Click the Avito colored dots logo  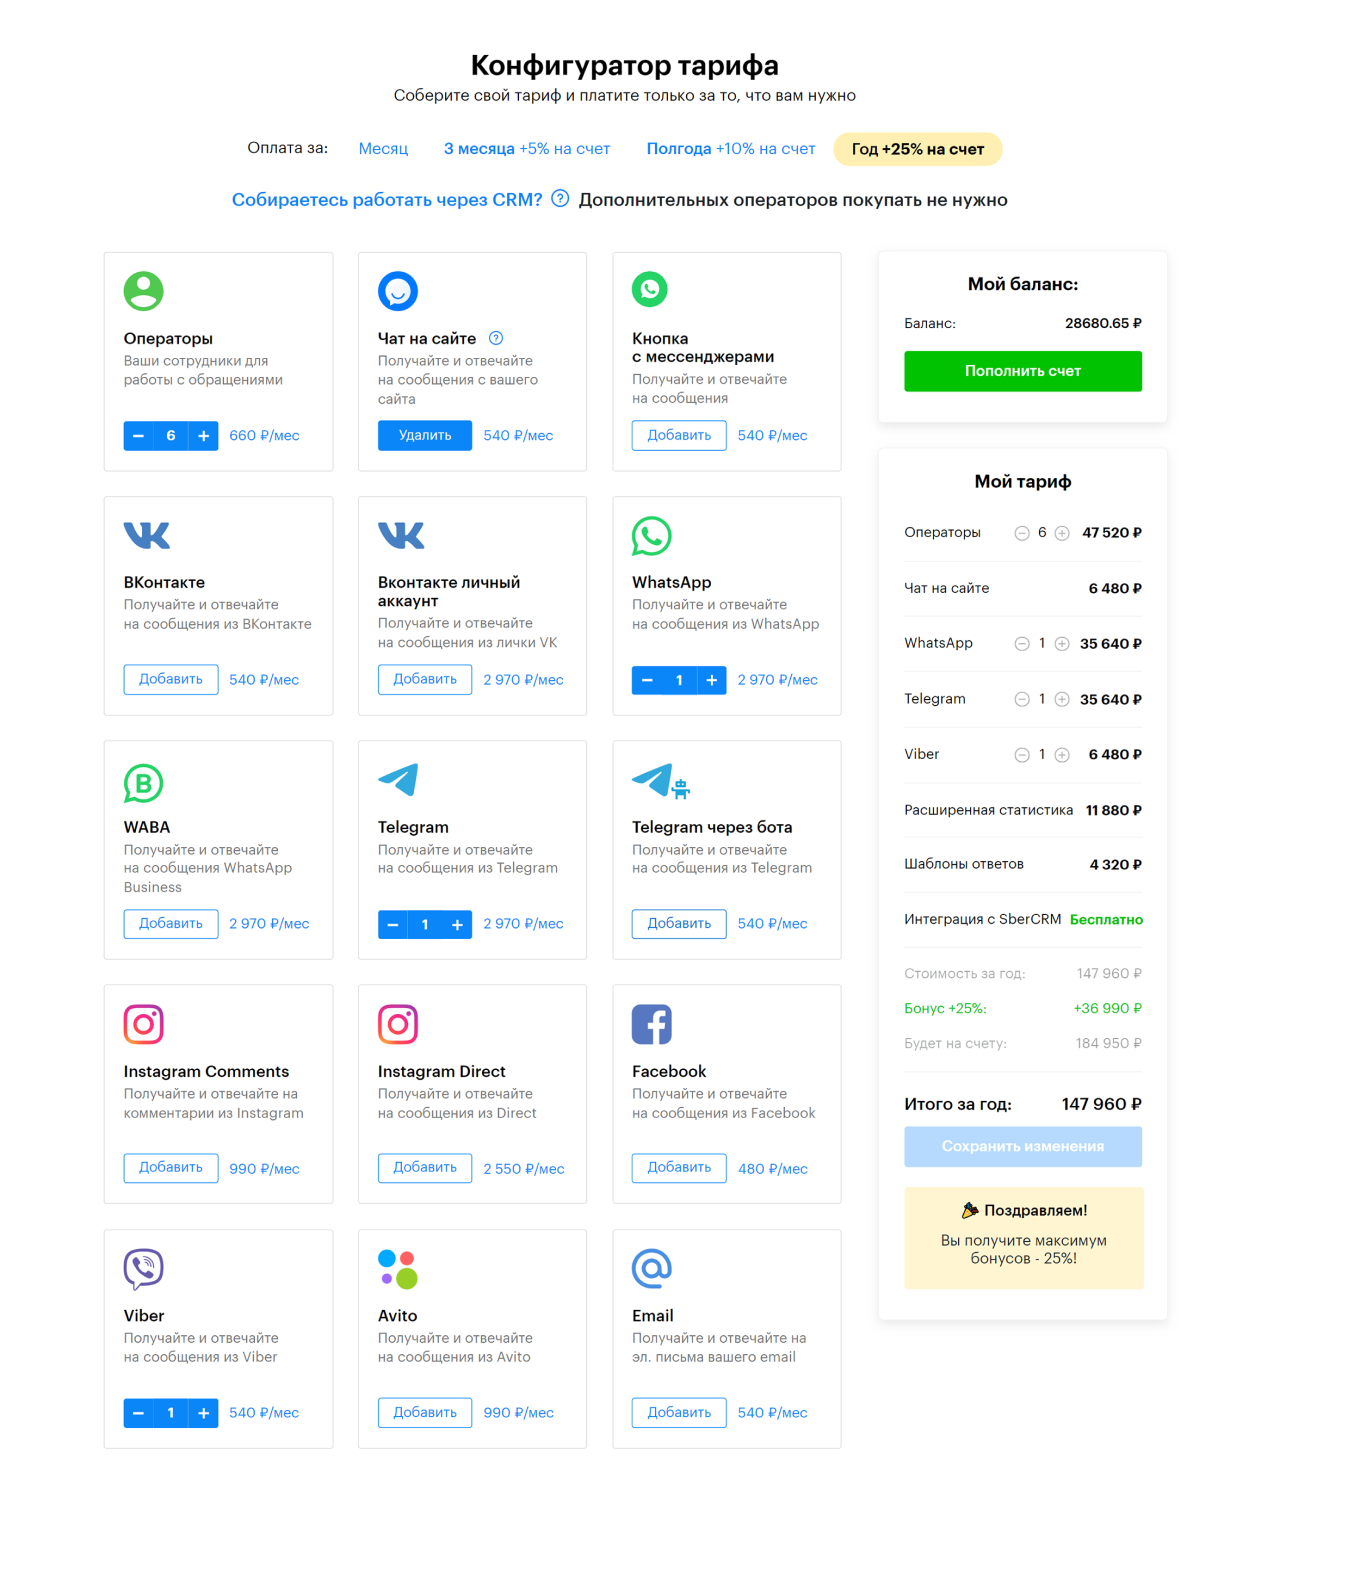click(397, 1269)
